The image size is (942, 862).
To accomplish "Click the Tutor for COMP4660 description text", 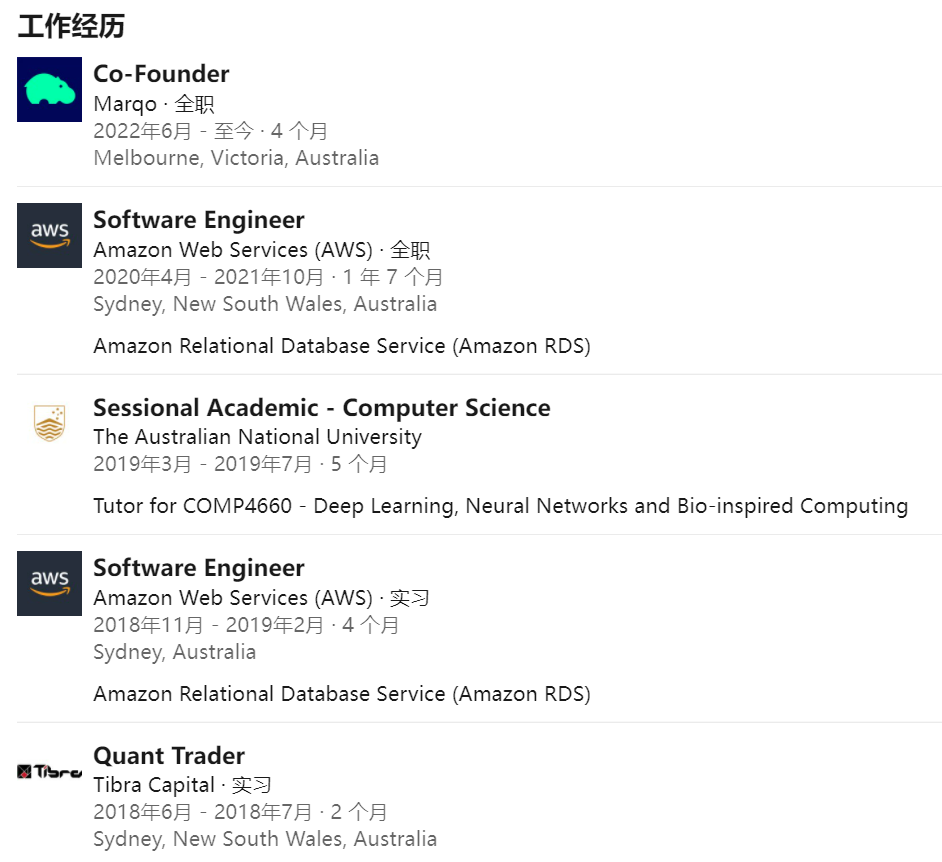I will tap(500, 506).
